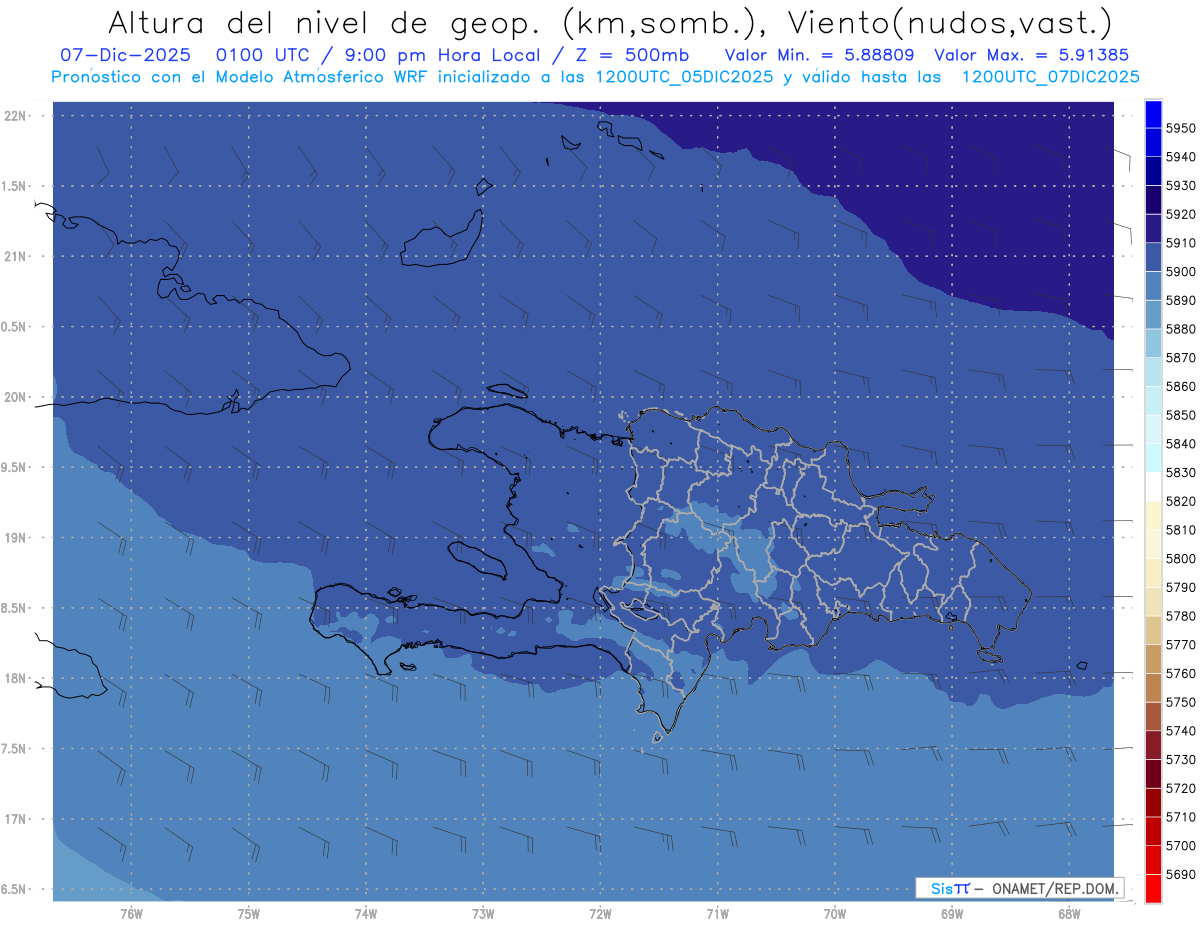
Task: Click legend value 5730
Action: [1180, 760]
